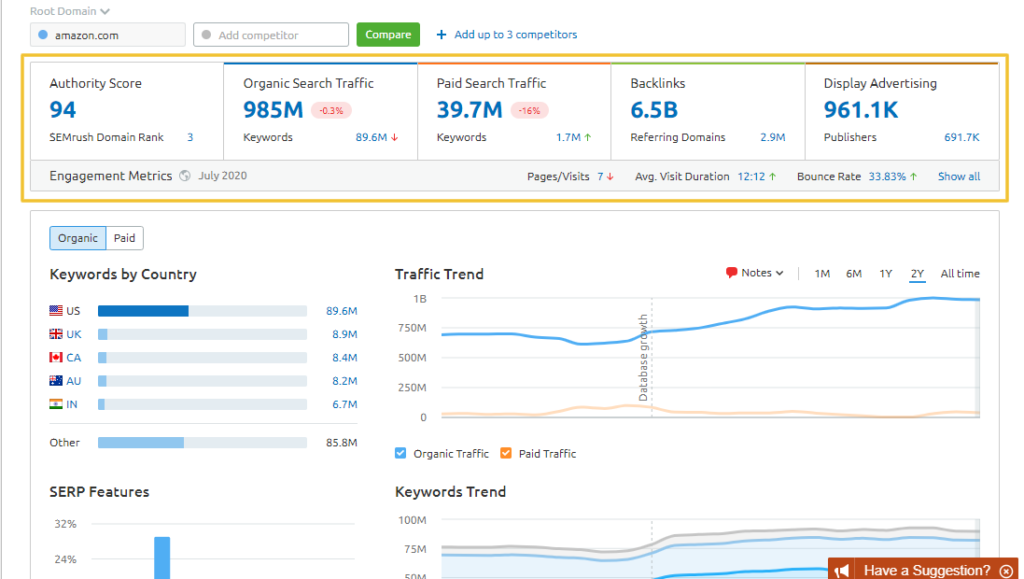Click the Bounce Rate value 33.83%

click(888, 176)
